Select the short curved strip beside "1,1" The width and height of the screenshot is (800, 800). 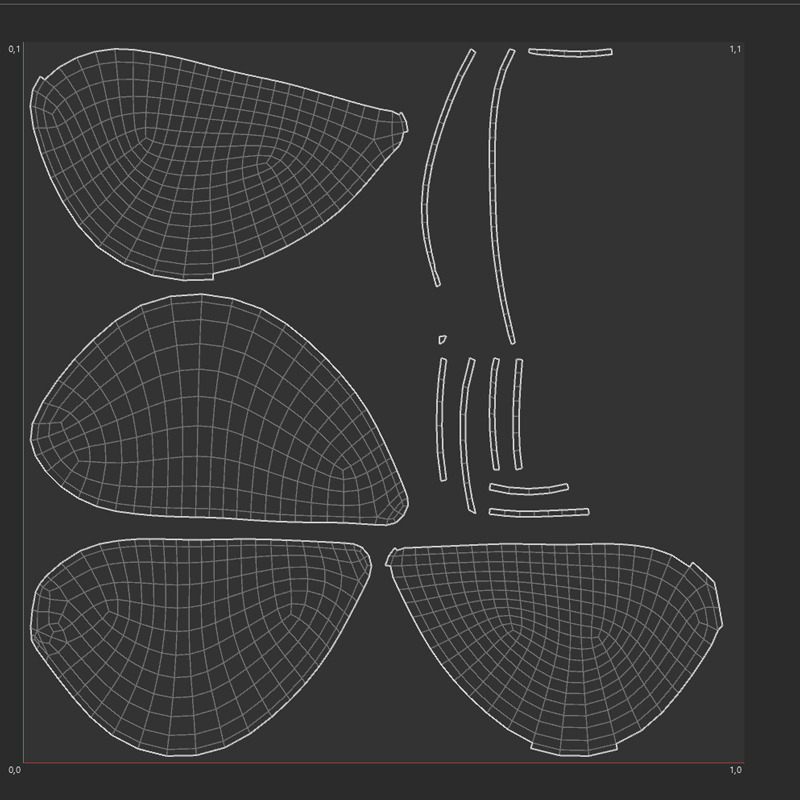570,53
